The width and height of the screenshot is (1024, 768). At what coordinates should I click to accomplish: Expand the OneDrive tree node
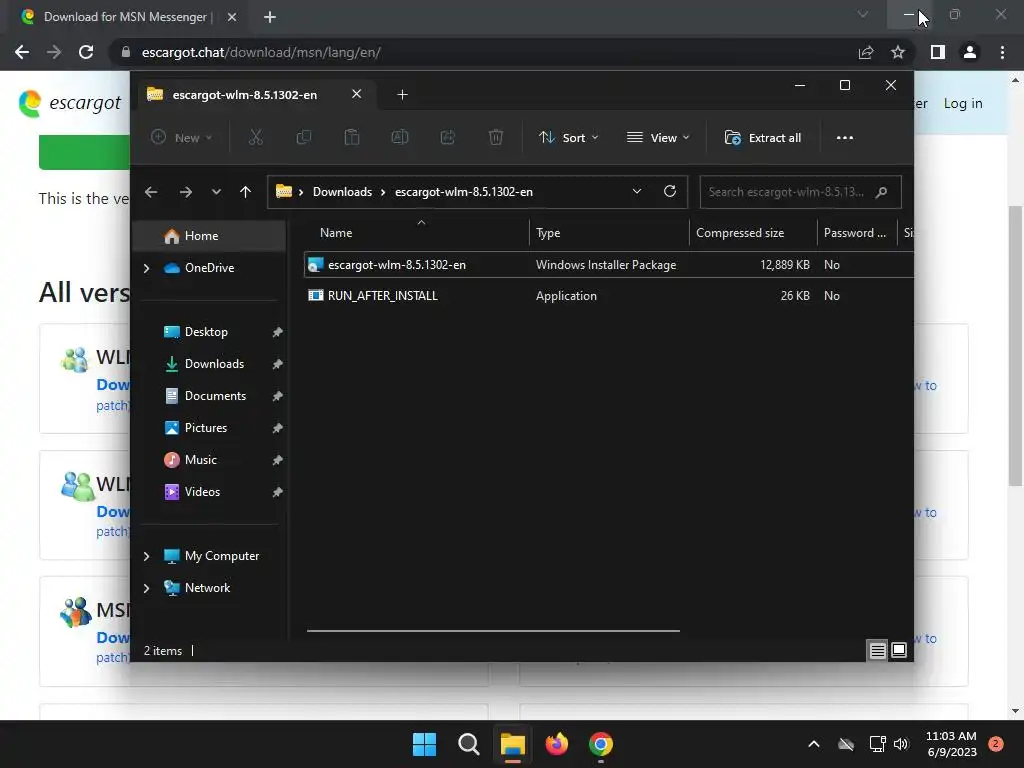click(146, 268)
